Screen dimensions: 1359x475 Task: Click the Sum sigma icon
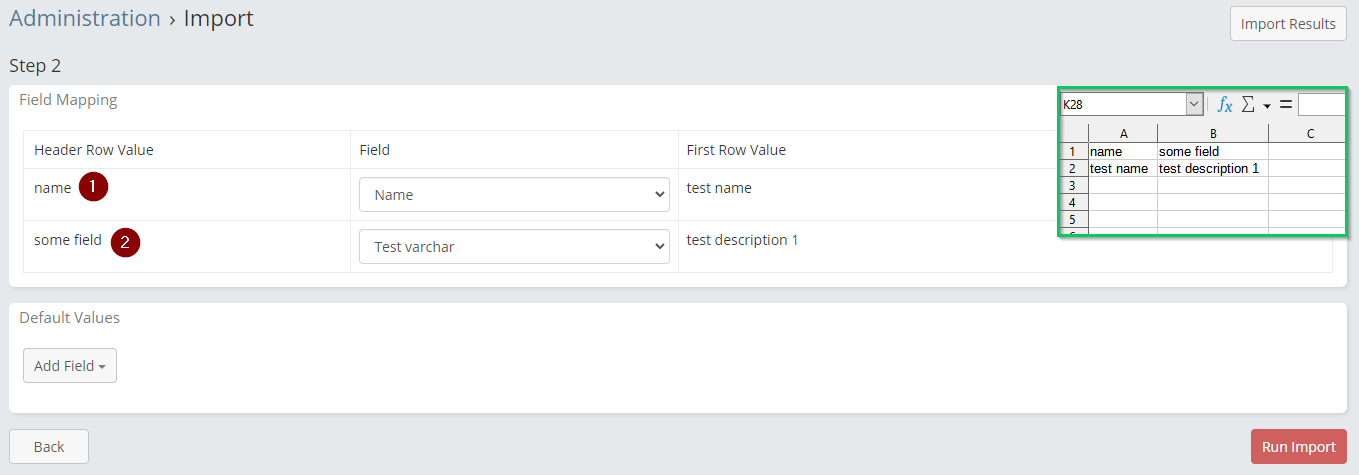pyautogui.click(x=1248, y=105)
